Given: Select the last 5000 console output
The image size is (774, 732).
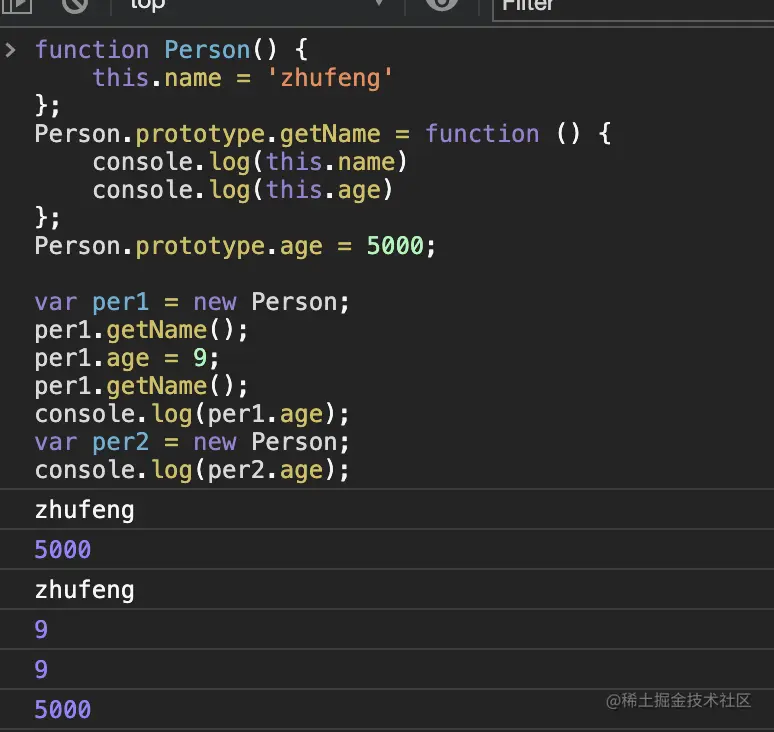Looking at the screenshot, I should 63,710.
